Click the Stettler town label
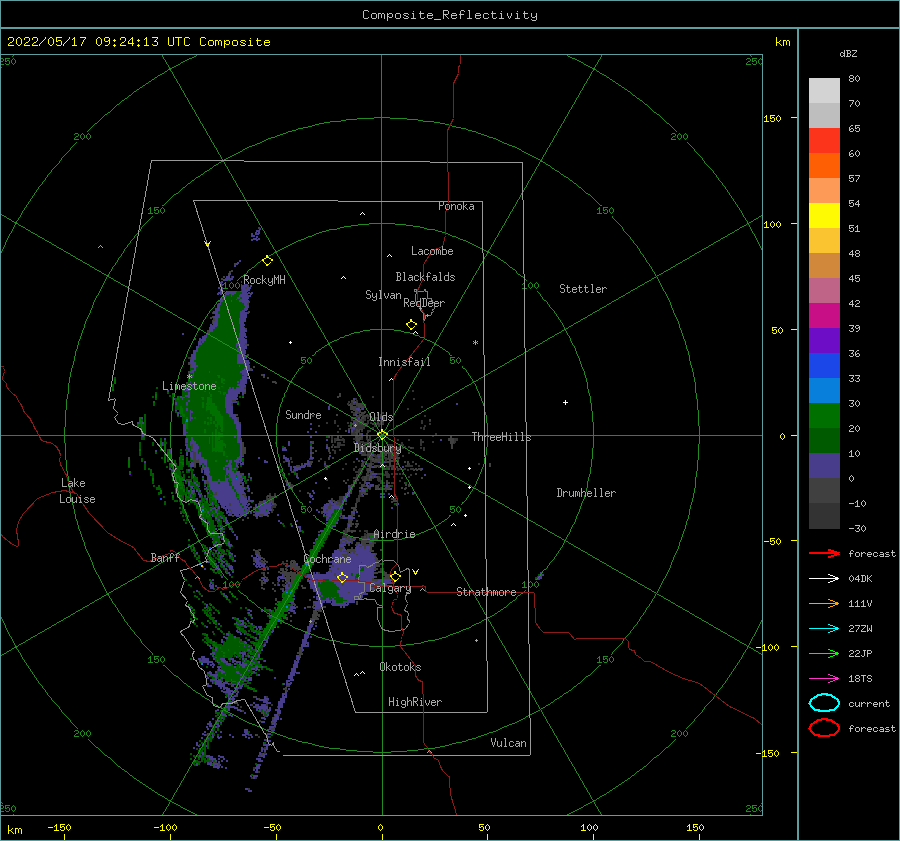The height and width of the screenshot is (841, 900). (583, 289)
